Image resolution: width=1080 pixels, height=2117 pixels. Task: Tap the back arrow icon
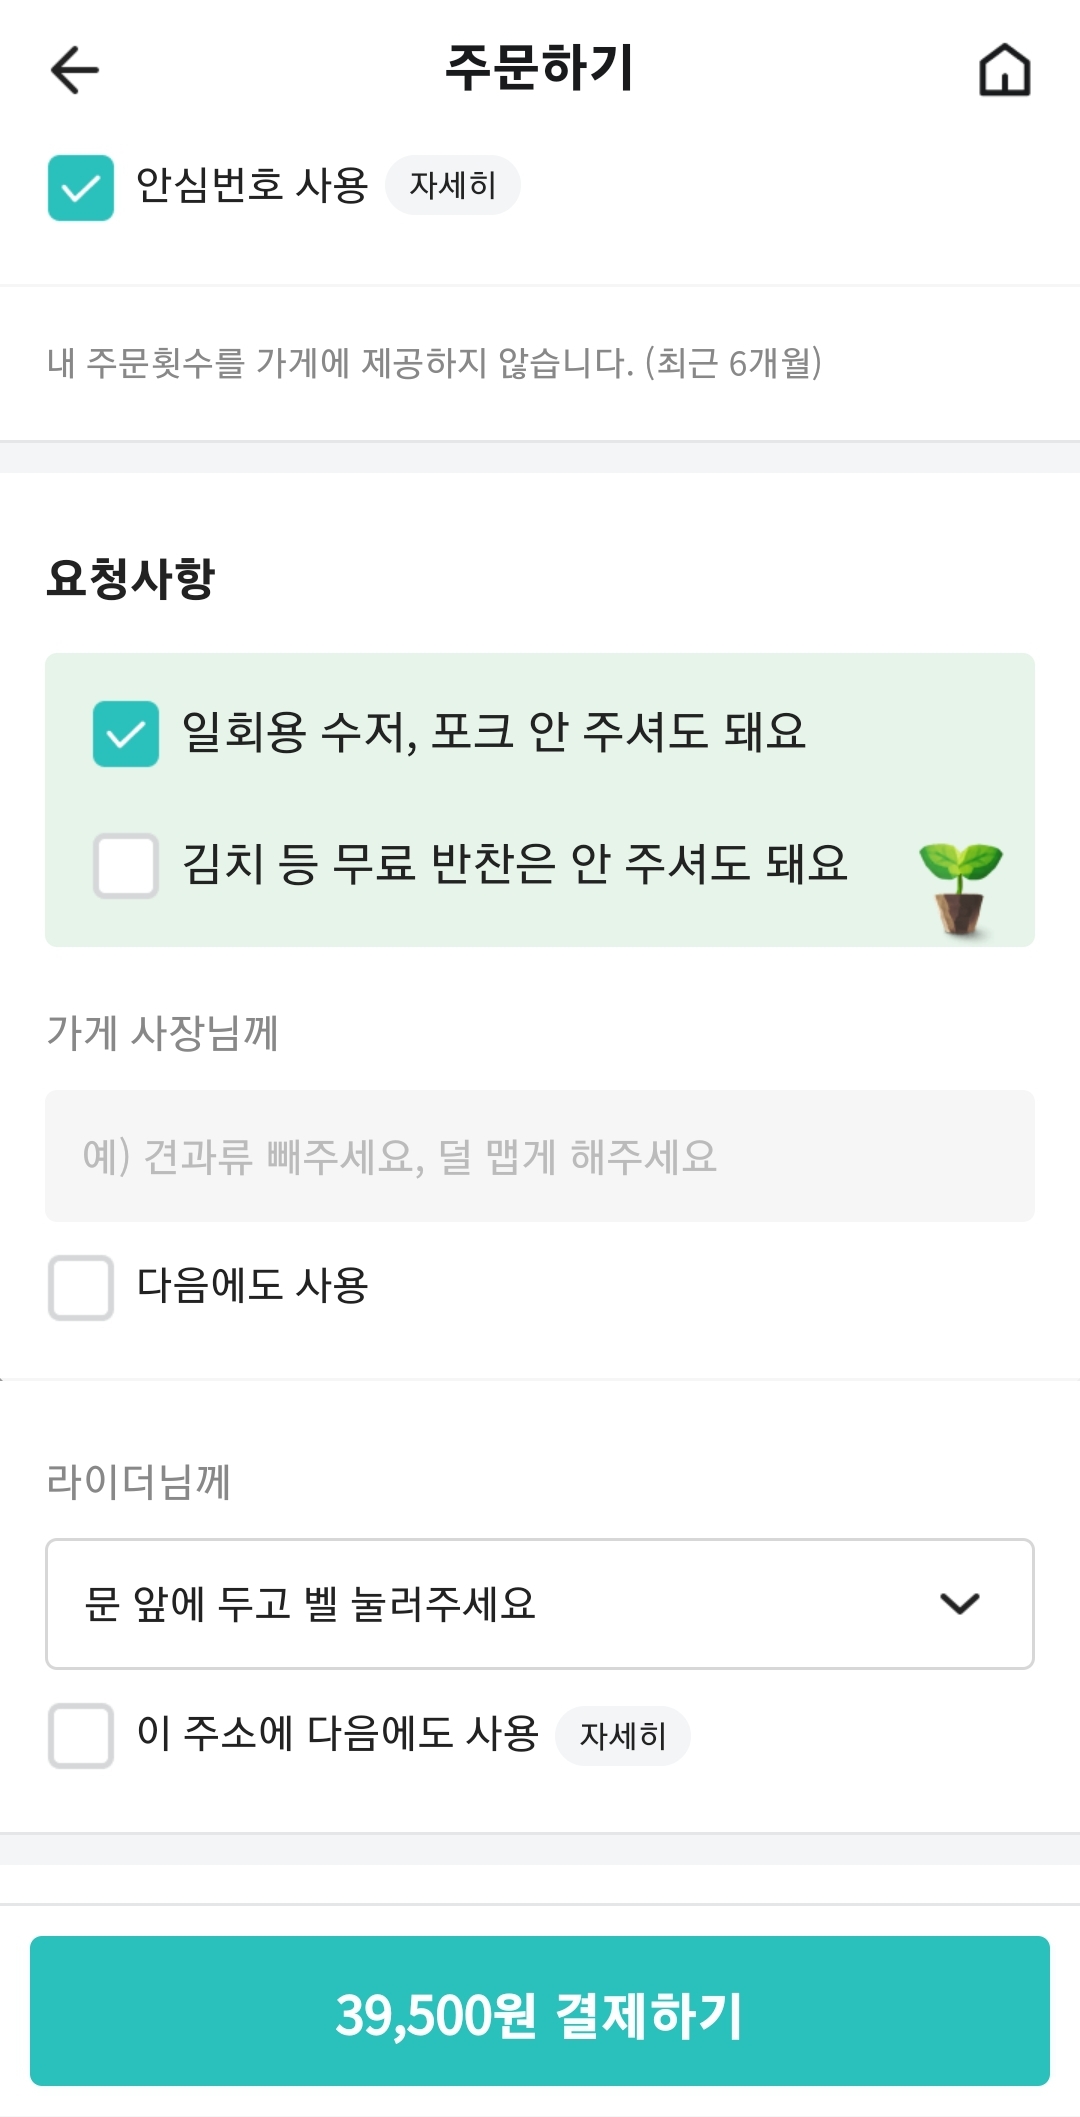[75, 70]
